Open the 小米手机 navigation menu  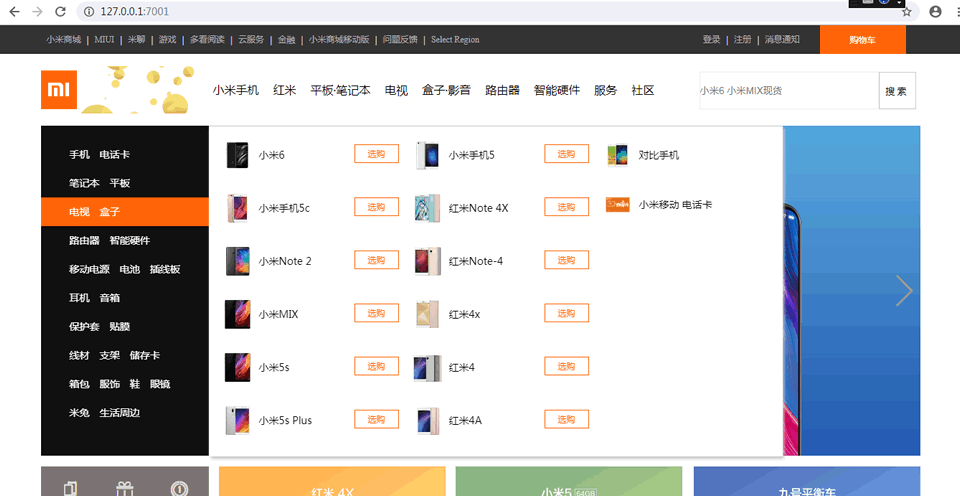pos(236,91)
